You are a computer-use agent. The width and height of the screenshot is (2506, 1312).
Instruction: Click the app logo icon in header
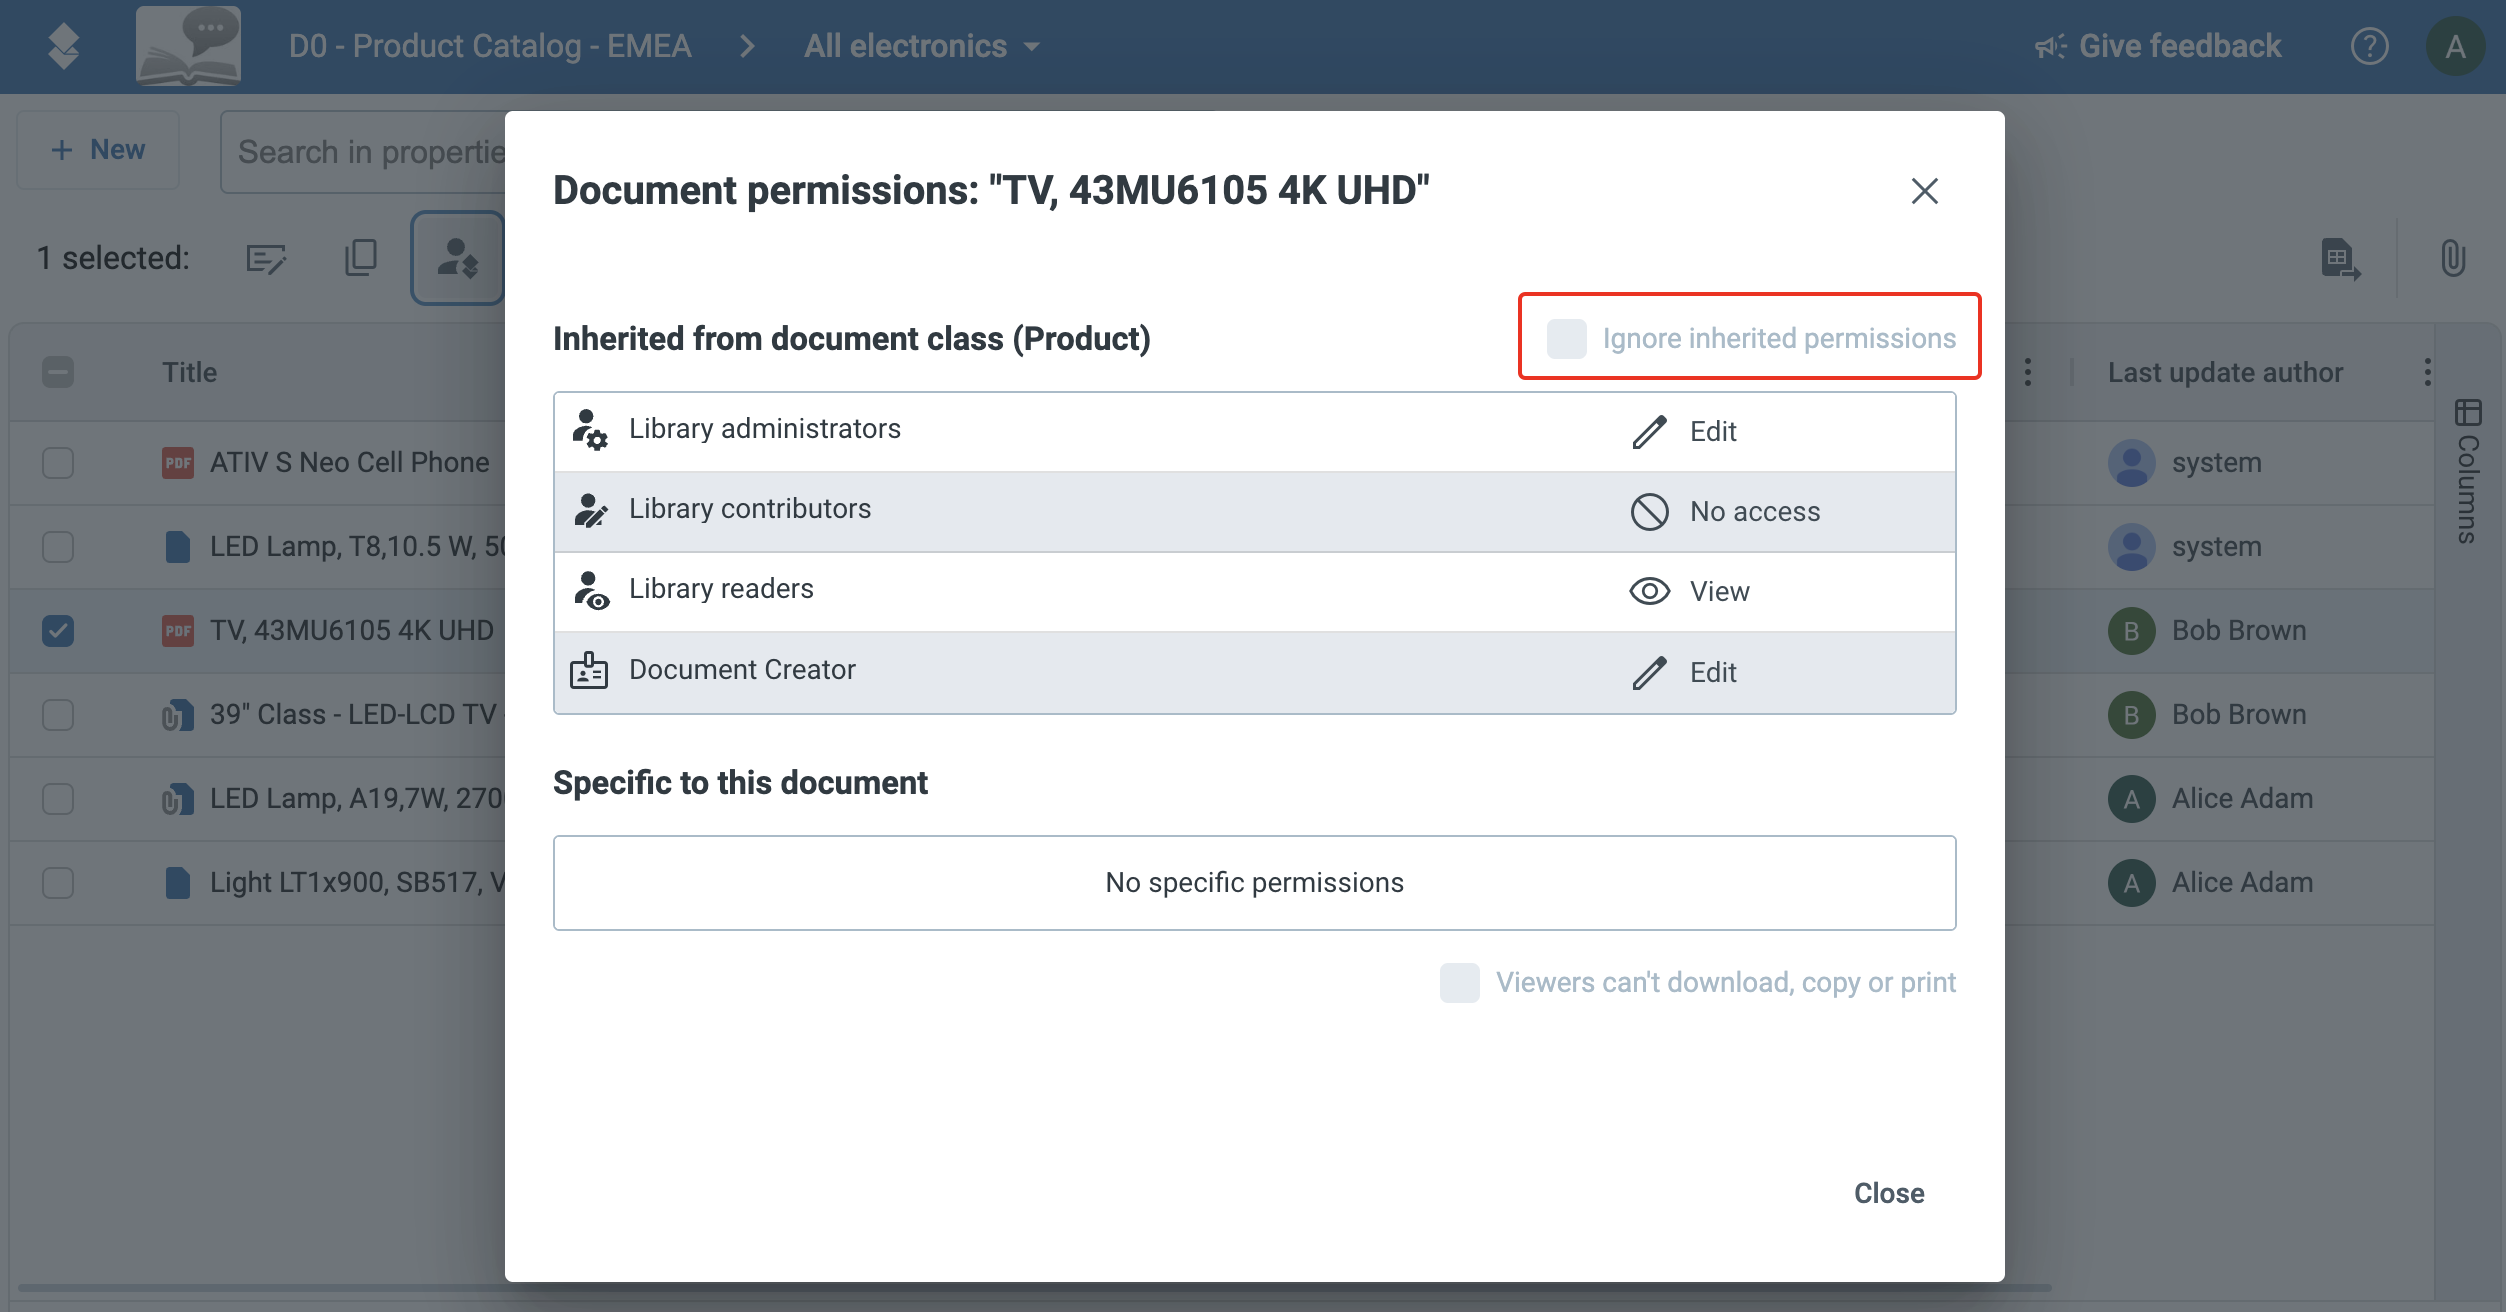(63, 46)
